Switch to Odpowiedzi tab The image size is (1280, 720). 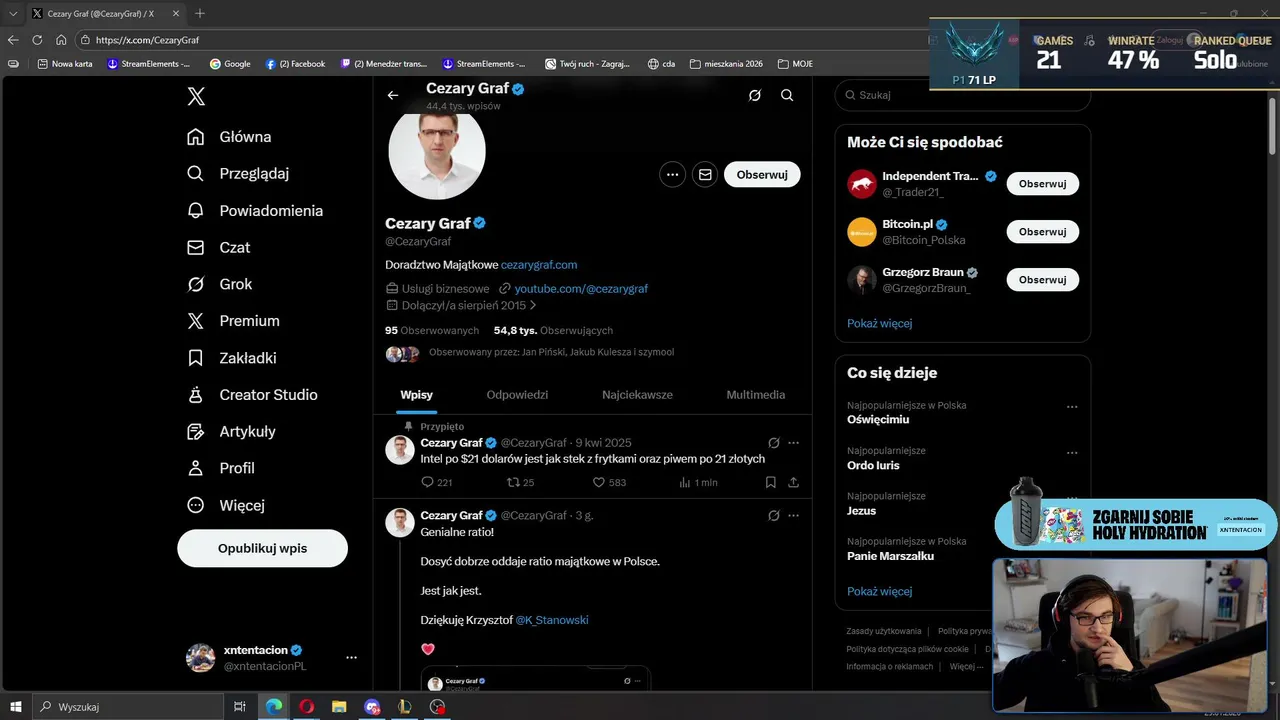pyautogui.click(x=517, y=395)
